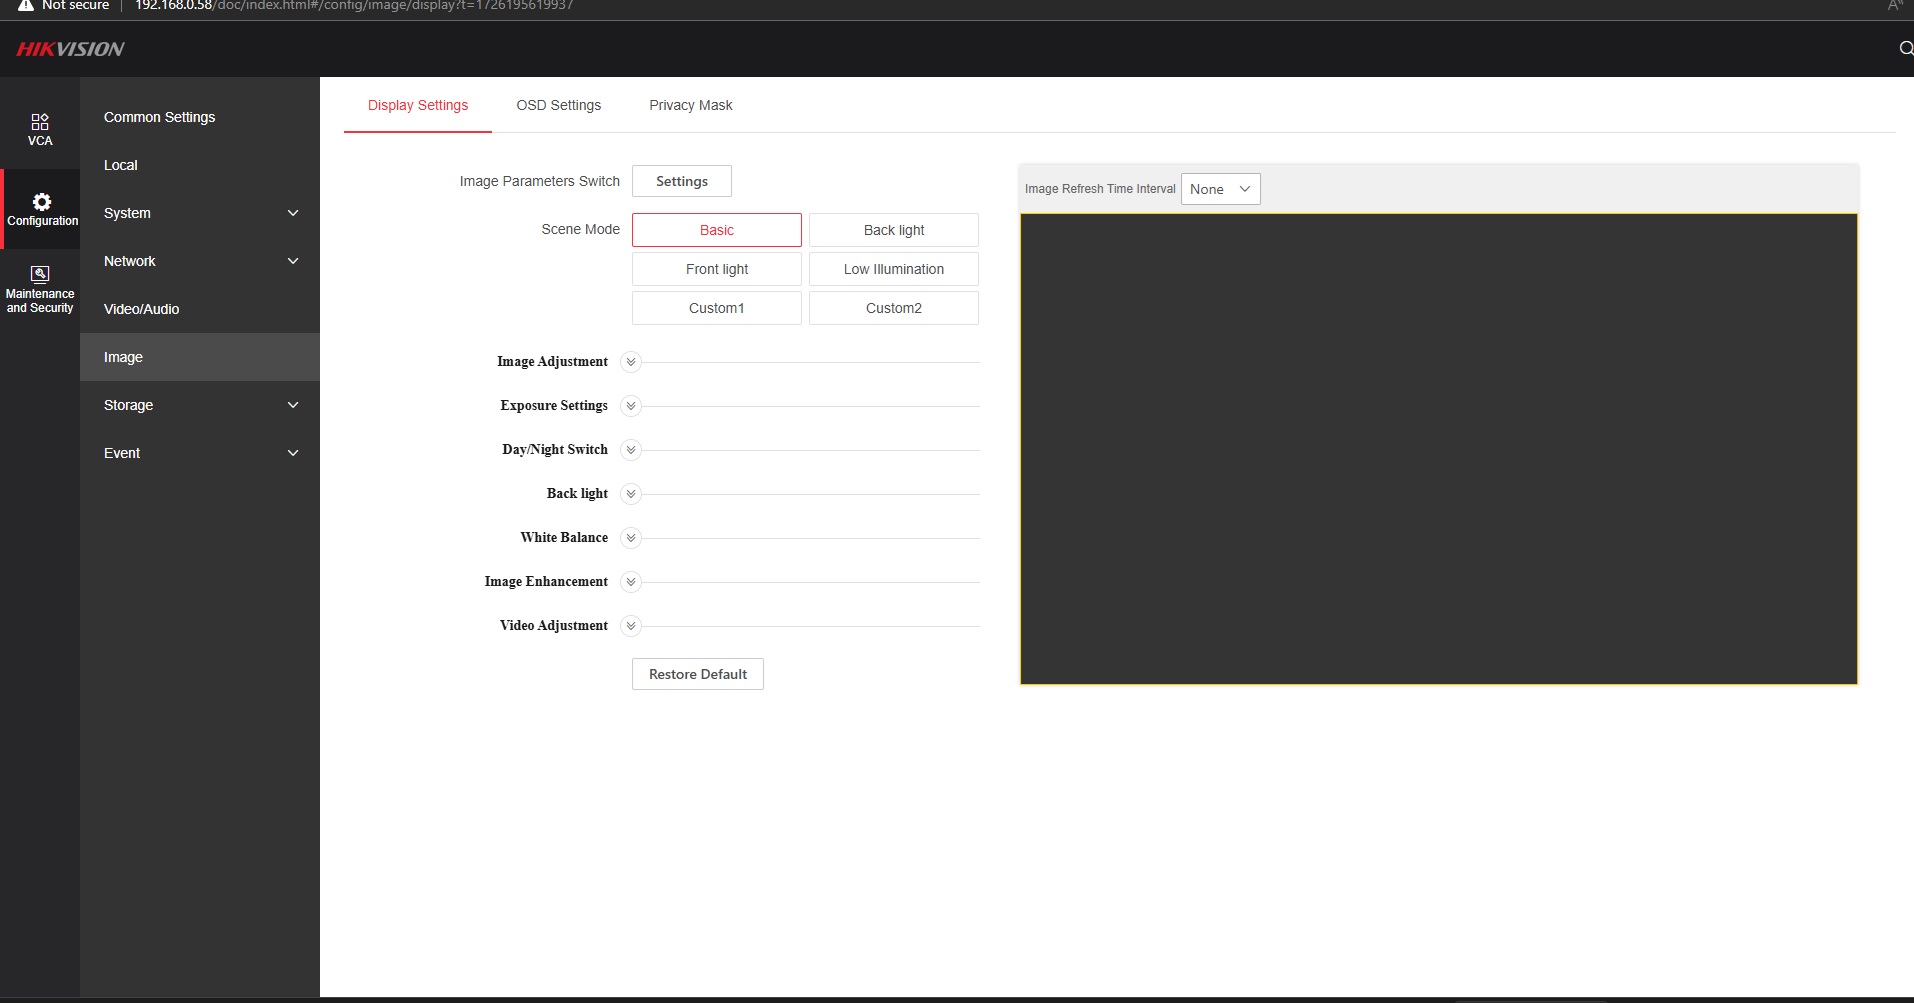Expand Image Adjustment section chevron
Image resolution: width=1914 pixels, height=1003 pixels.
tap(630, 362)
